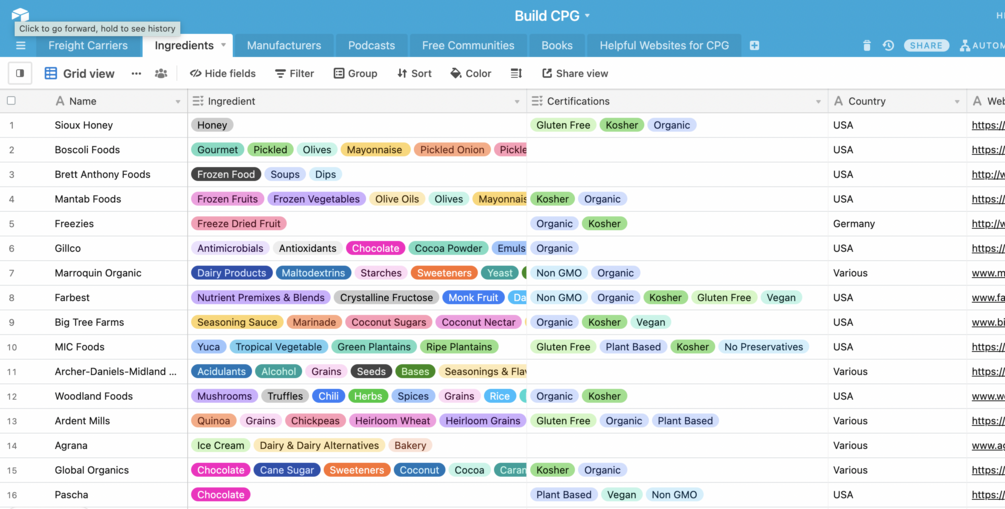Click the Certifications field multi-select icon
This screenshot has width=1005, height=509.
(x=536, y=101)
